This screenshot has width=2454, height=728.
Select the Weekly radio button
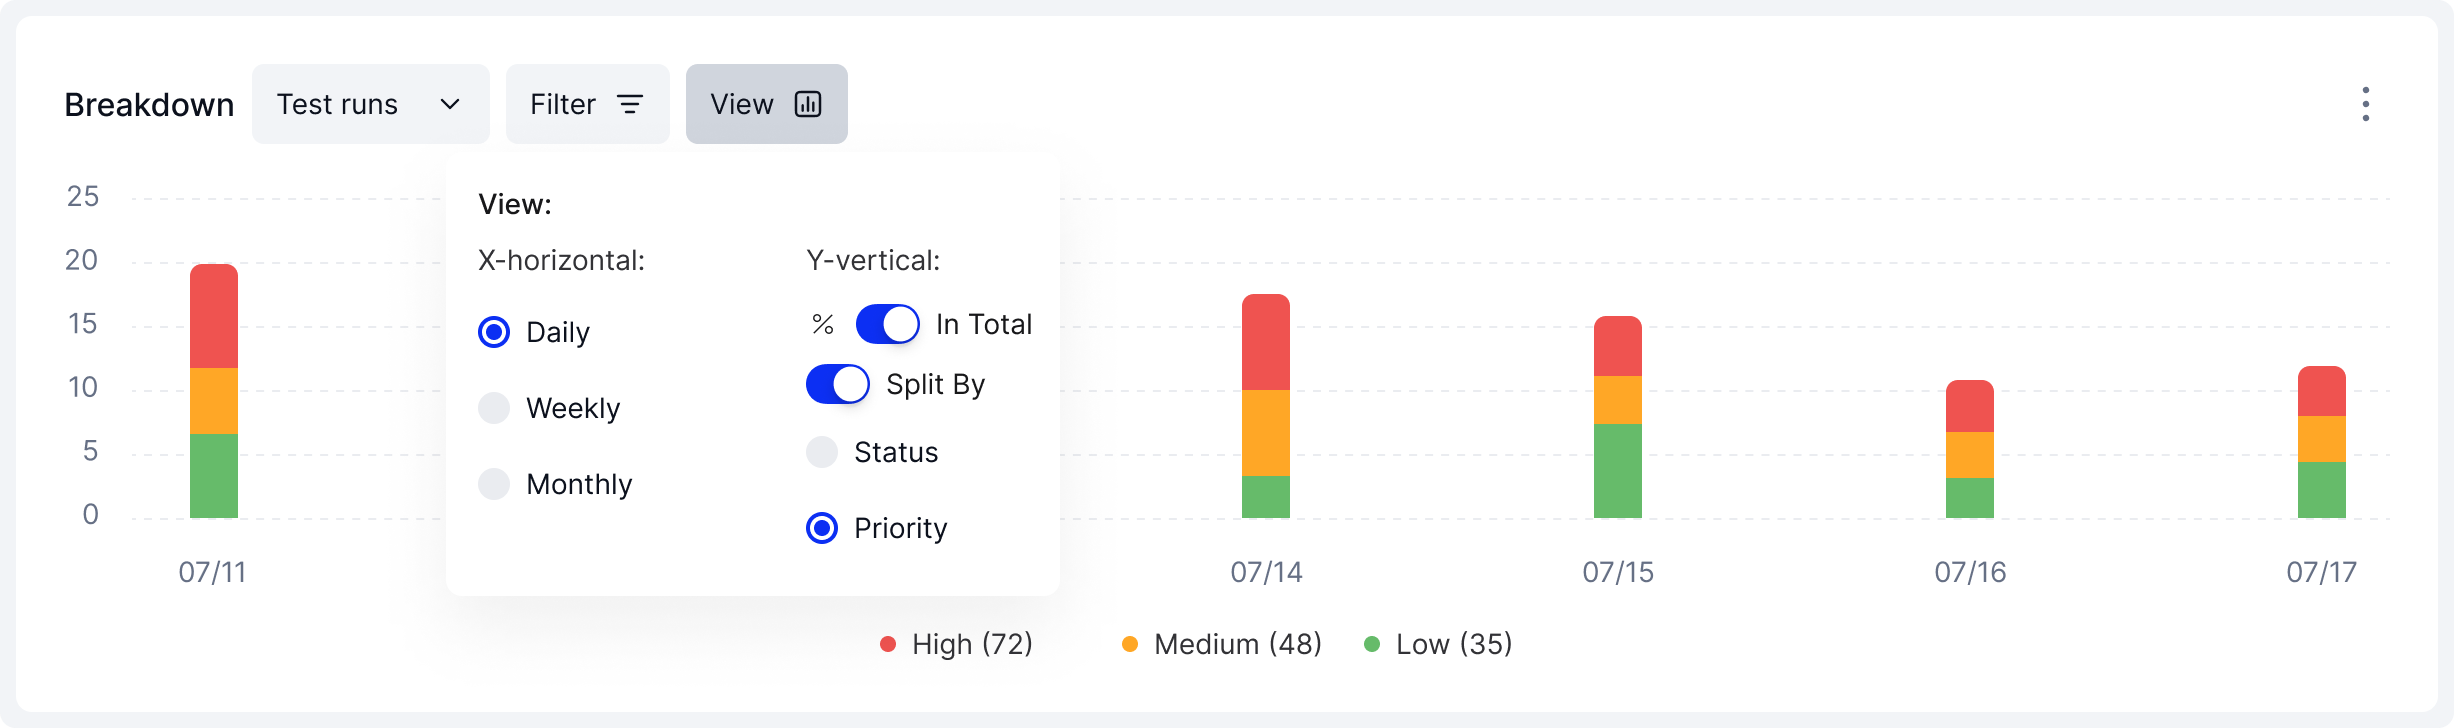click(x=494, y=408)
